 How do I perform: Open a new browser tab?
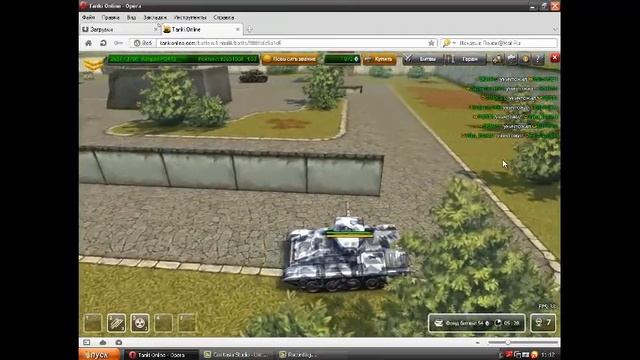point(249,29)
